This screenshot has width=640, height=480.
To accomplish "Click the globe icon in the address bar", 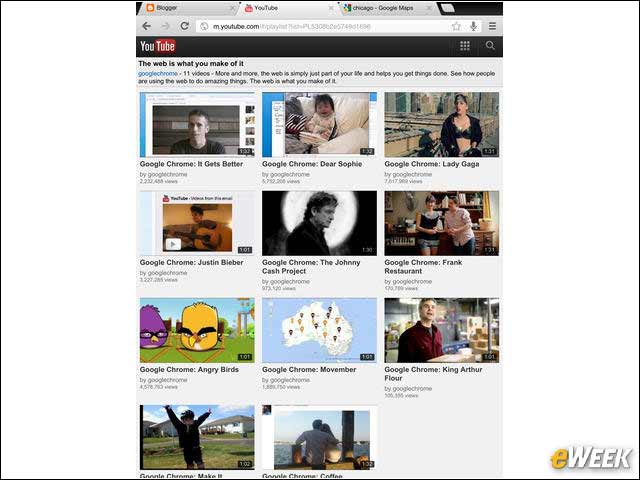I will click(204, 27).
